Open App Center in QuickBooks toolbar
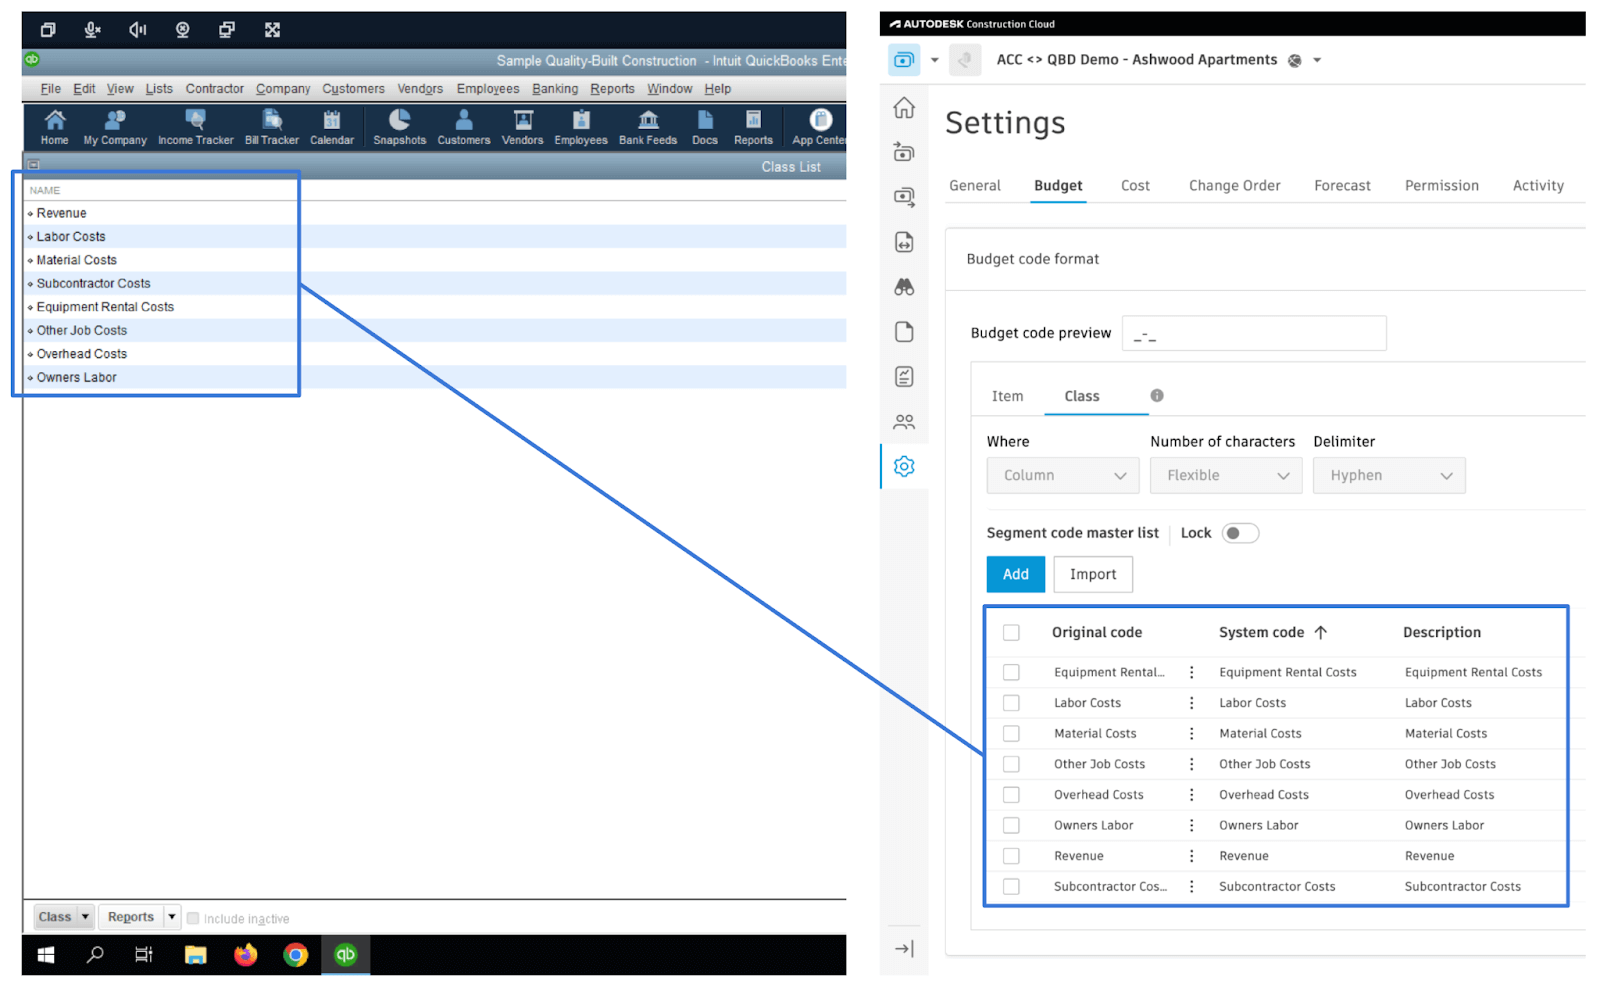 click(819, 127)
